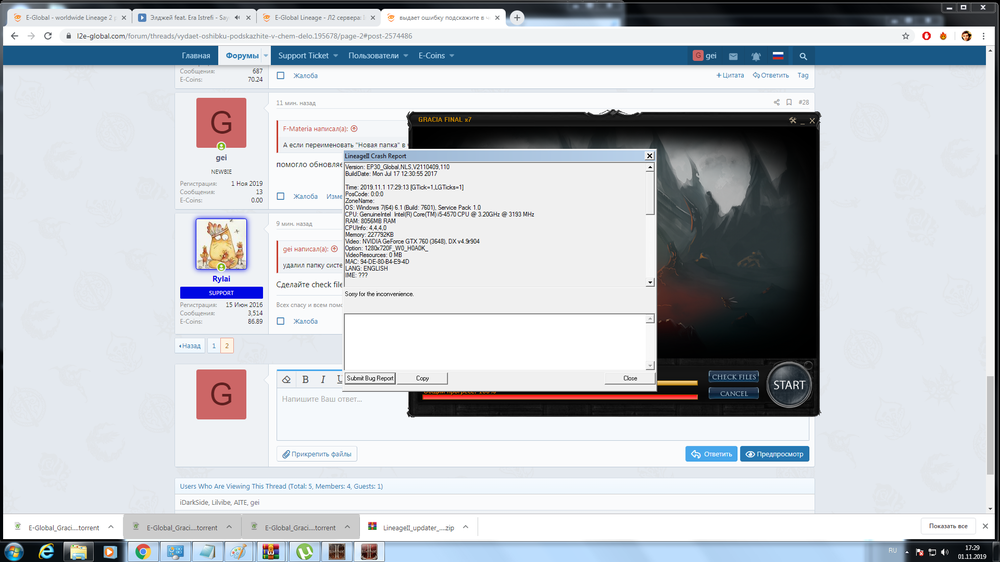Click CHECK FILES in the launcher
This screenshot has height=562, width=1000.
(734, 377)
